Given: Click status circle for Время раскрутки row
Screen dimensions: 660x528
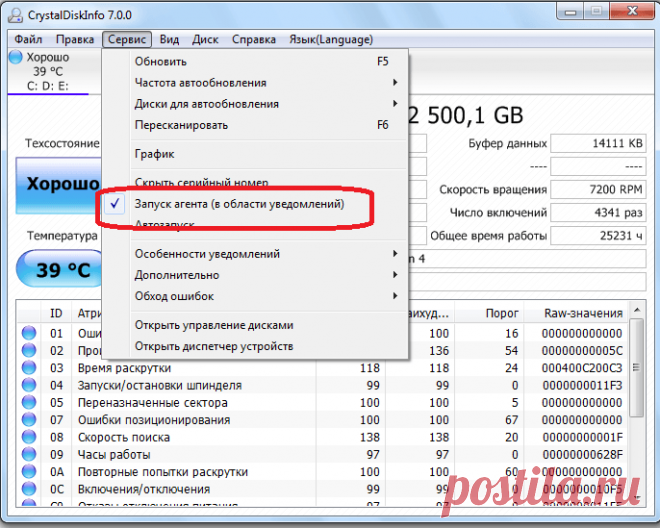Looking at the screenshot, I should point(29,368).
